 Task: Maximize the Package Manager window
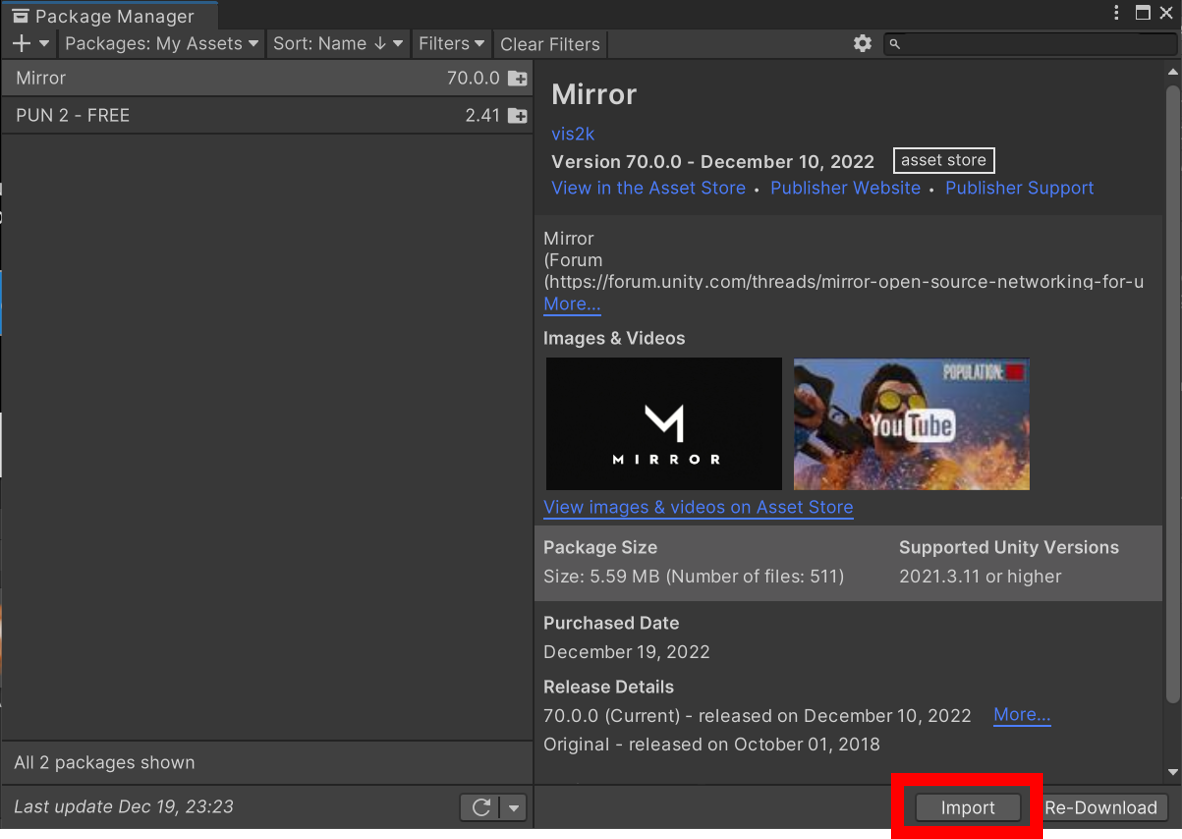1143,13
